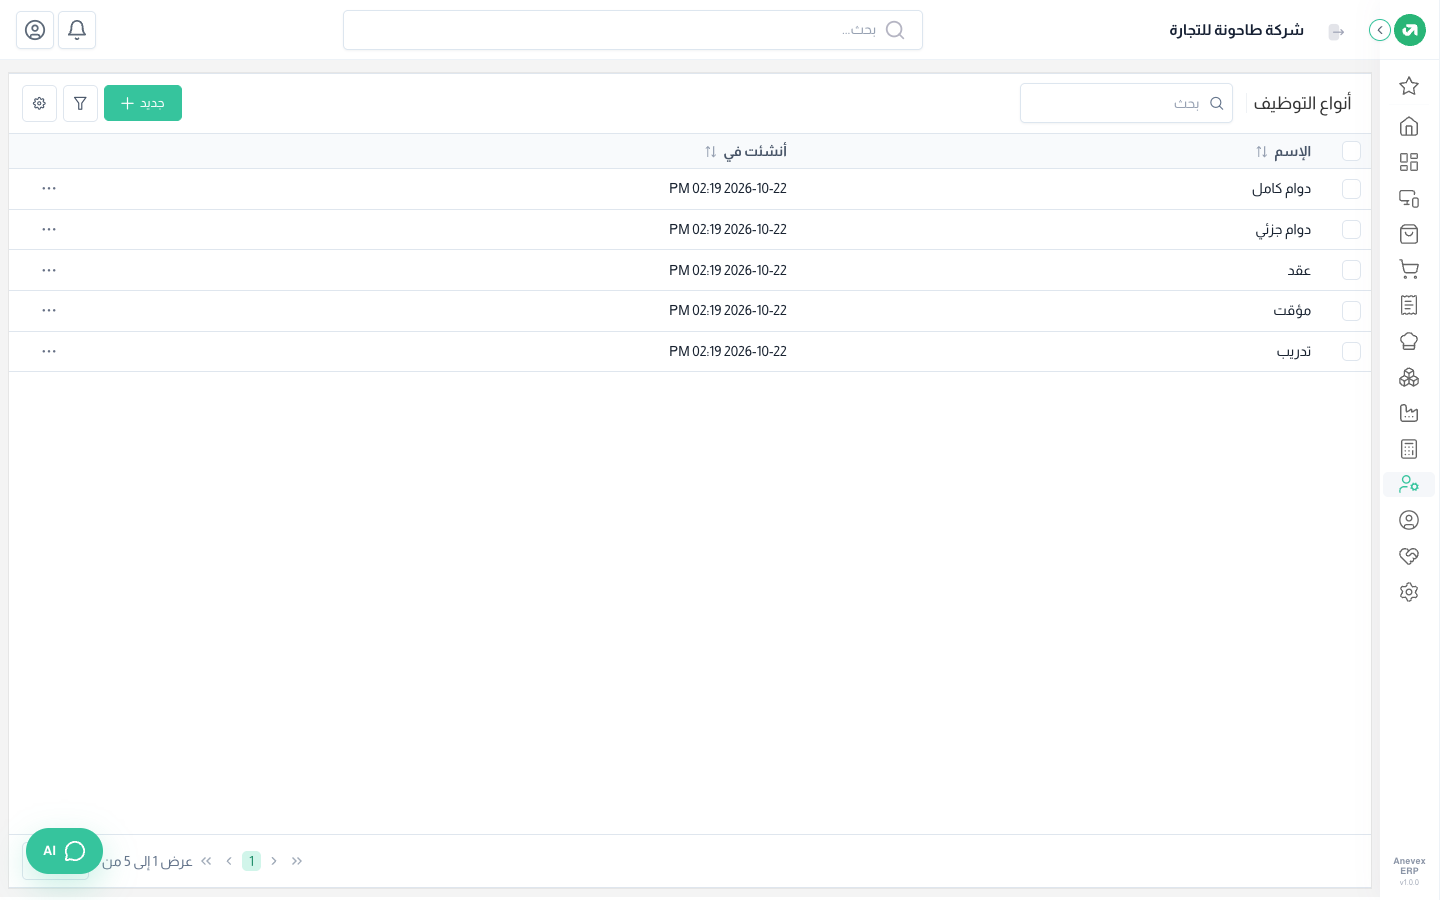Open the shopping bag sidebar icon

(x=1409, y=234)
